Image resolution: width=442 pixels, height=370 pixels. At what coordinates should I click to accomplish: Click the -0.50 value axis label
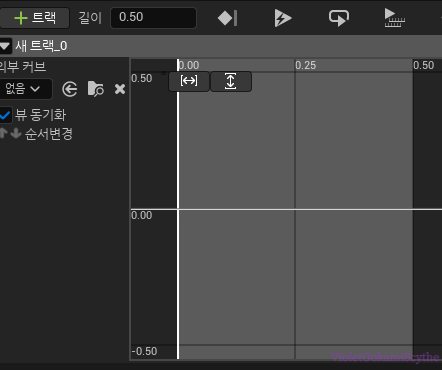point(144,351)
